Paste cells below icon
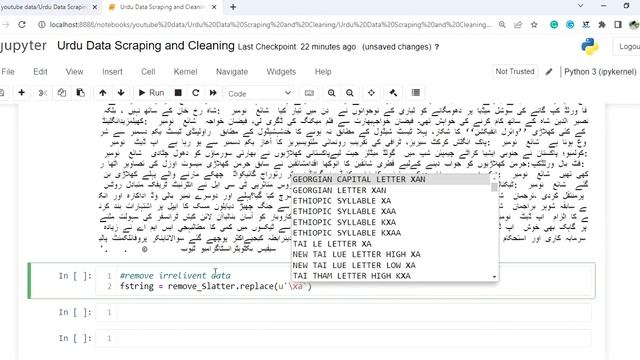This screenshot has width=640, height=360. 80,93
